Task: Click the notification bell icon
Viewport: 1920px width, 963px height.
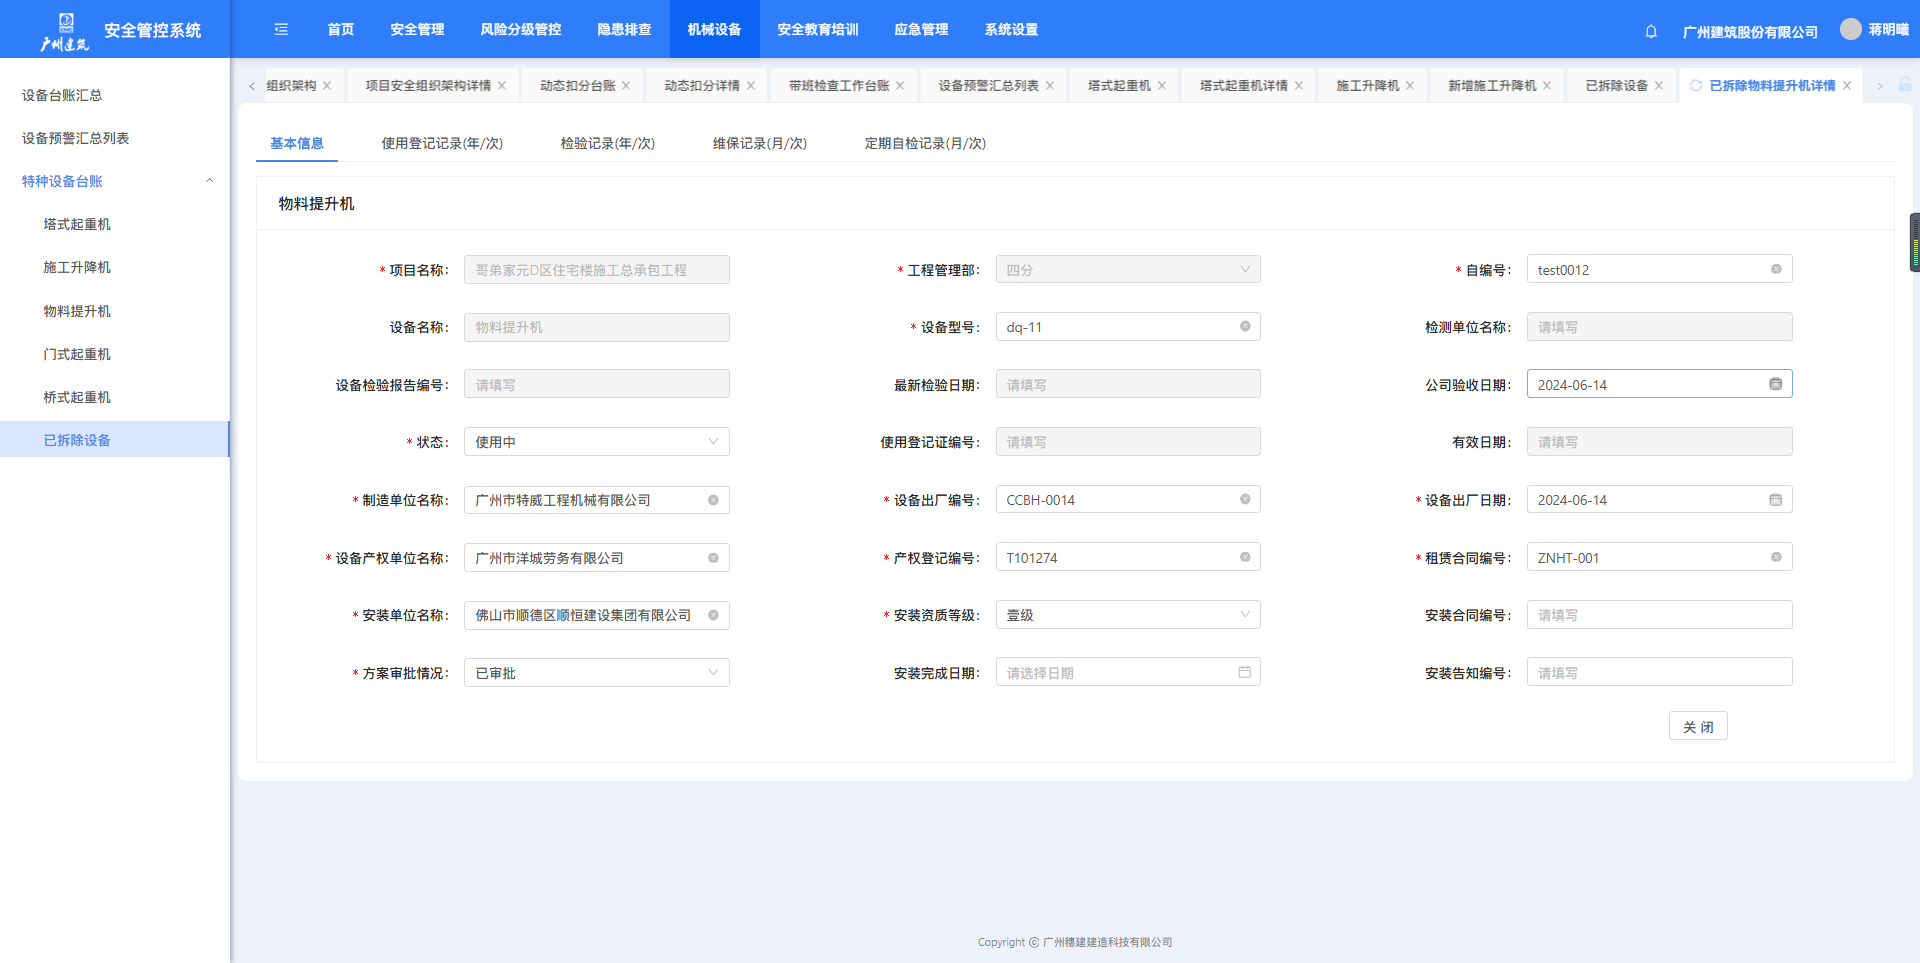Action: (x=1651, y=31)
